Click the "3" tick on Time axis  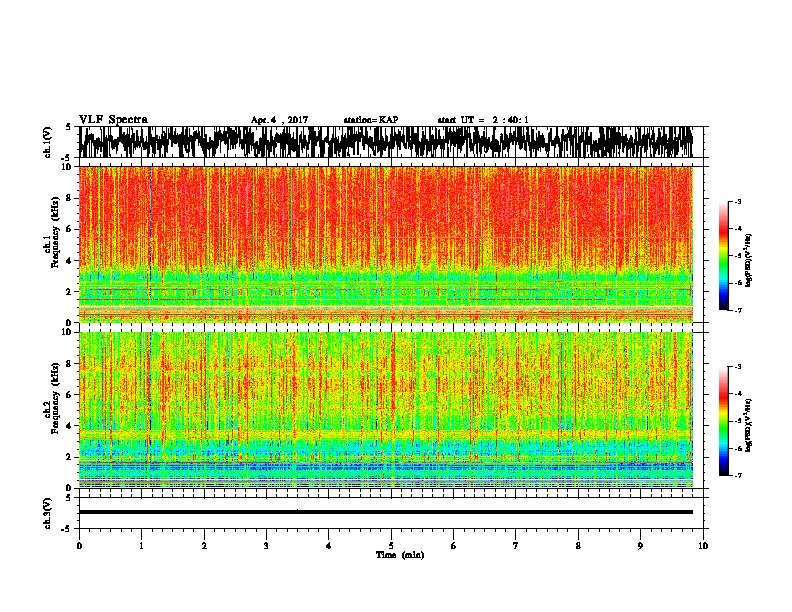(x=266, y=546)
